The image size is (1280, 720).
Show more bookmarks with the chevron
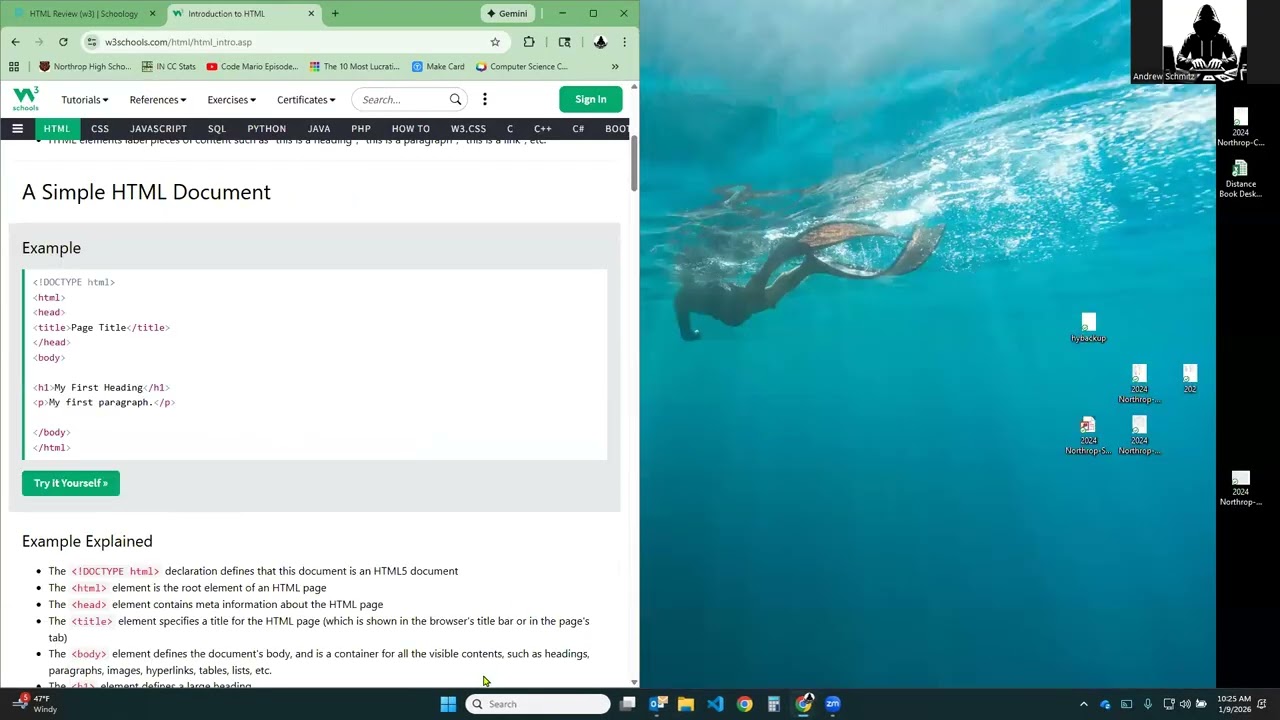pyautogui.click(x=615, y=67)
